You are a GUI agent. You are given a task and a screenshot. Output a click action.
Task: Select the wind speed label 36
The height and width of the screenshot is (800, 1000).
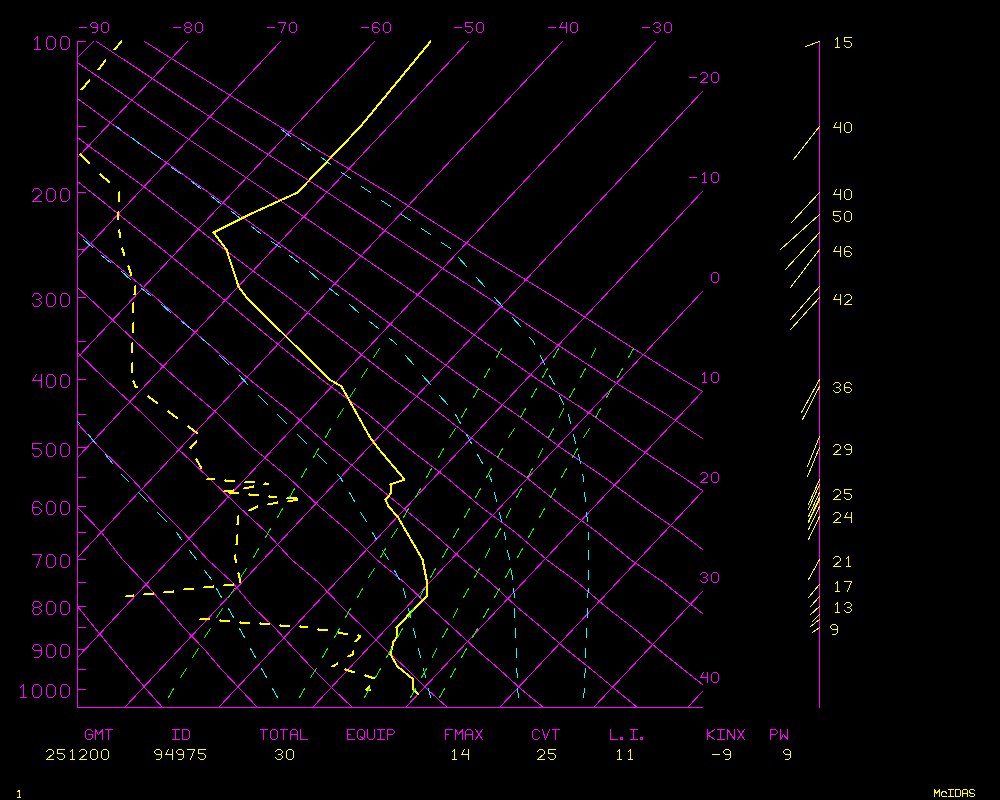[x=842, y=388]
